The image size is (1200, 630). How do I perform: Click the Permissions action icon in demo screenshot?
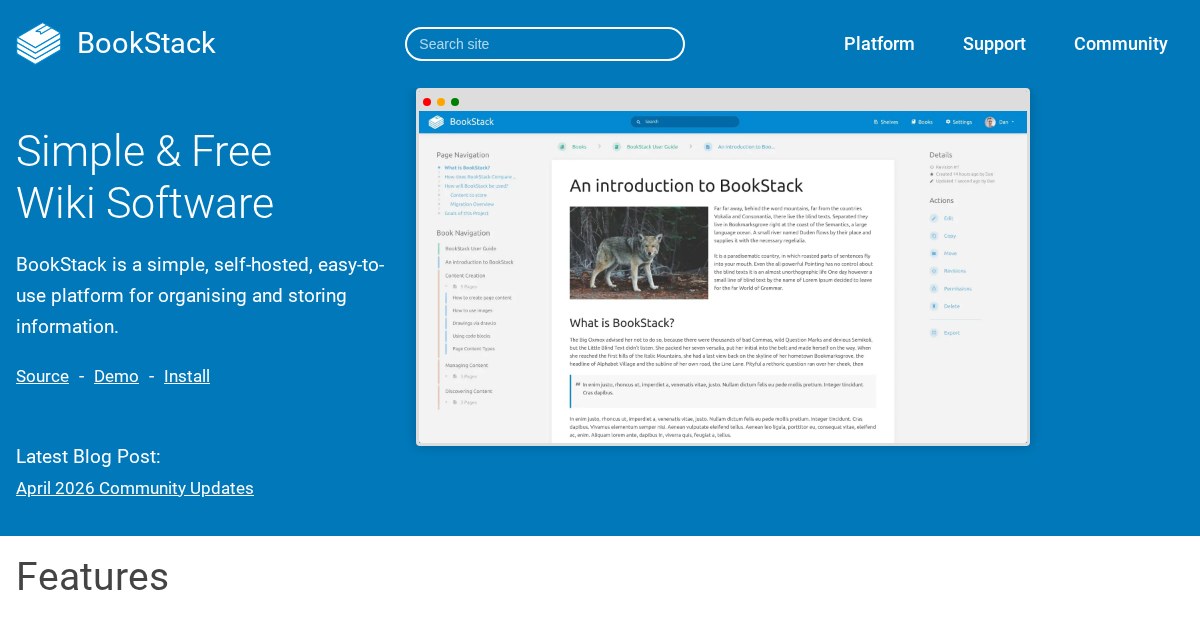[x=934, y=288]
